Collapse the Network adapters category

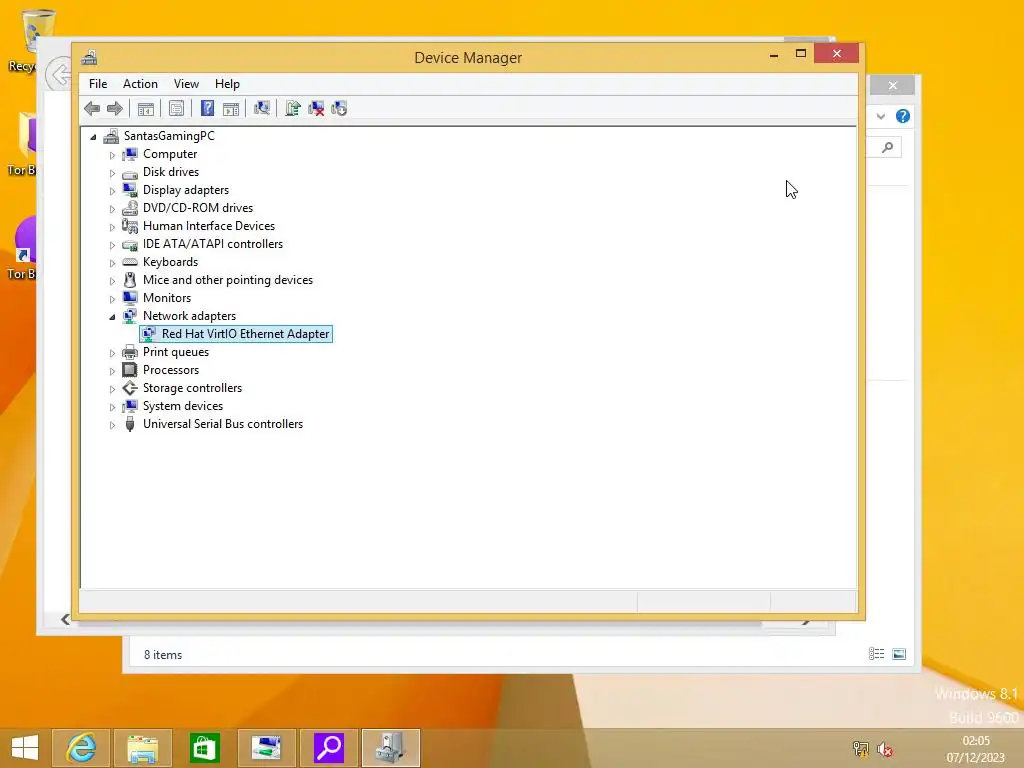(112, 317)
